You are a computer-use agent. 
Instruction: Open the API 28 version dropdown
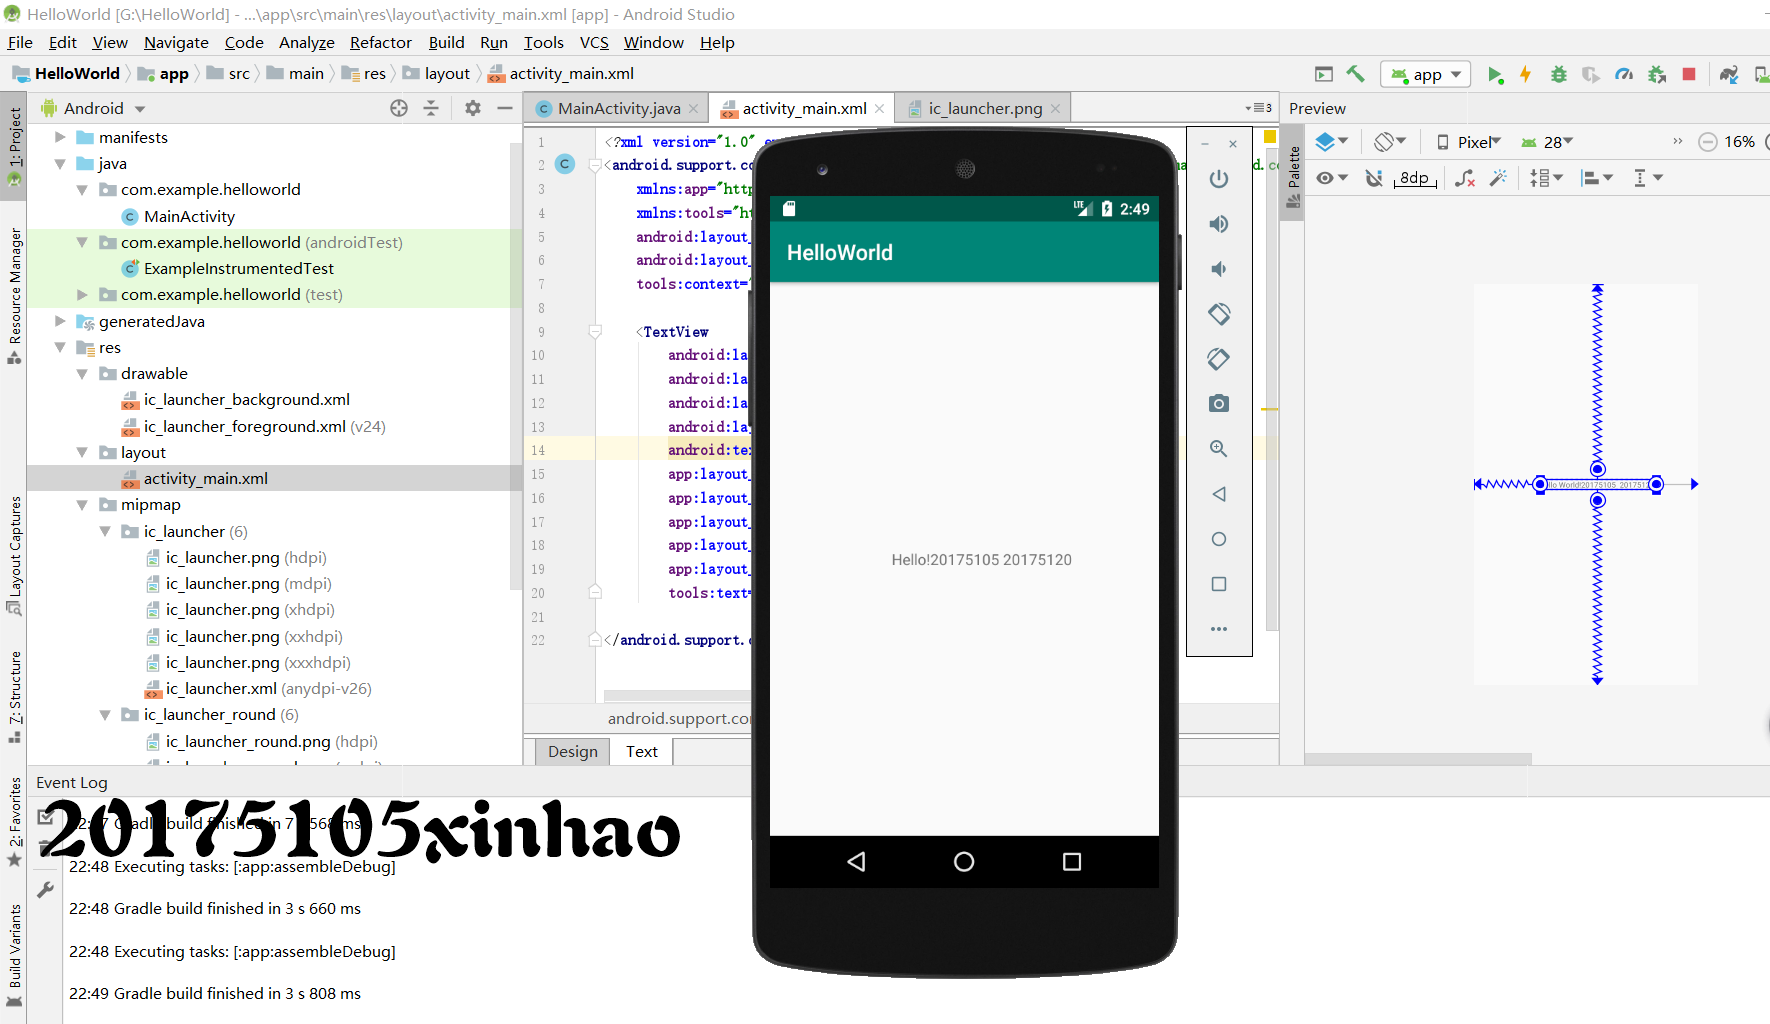point(1547,142)
